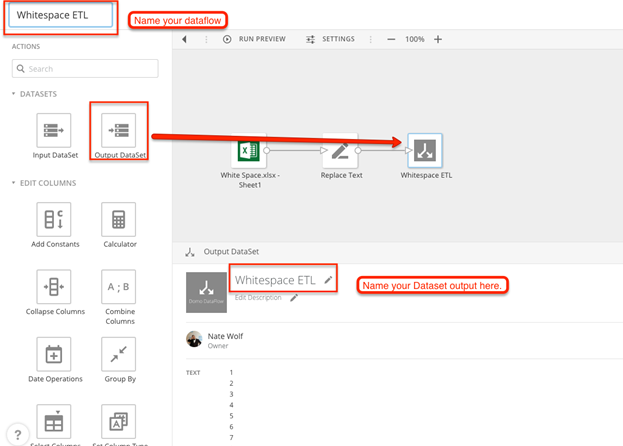623x446 pixels.
Task: Select the Whitespace ETL output node
Action: pyautogui.click(x=425, y=151)
